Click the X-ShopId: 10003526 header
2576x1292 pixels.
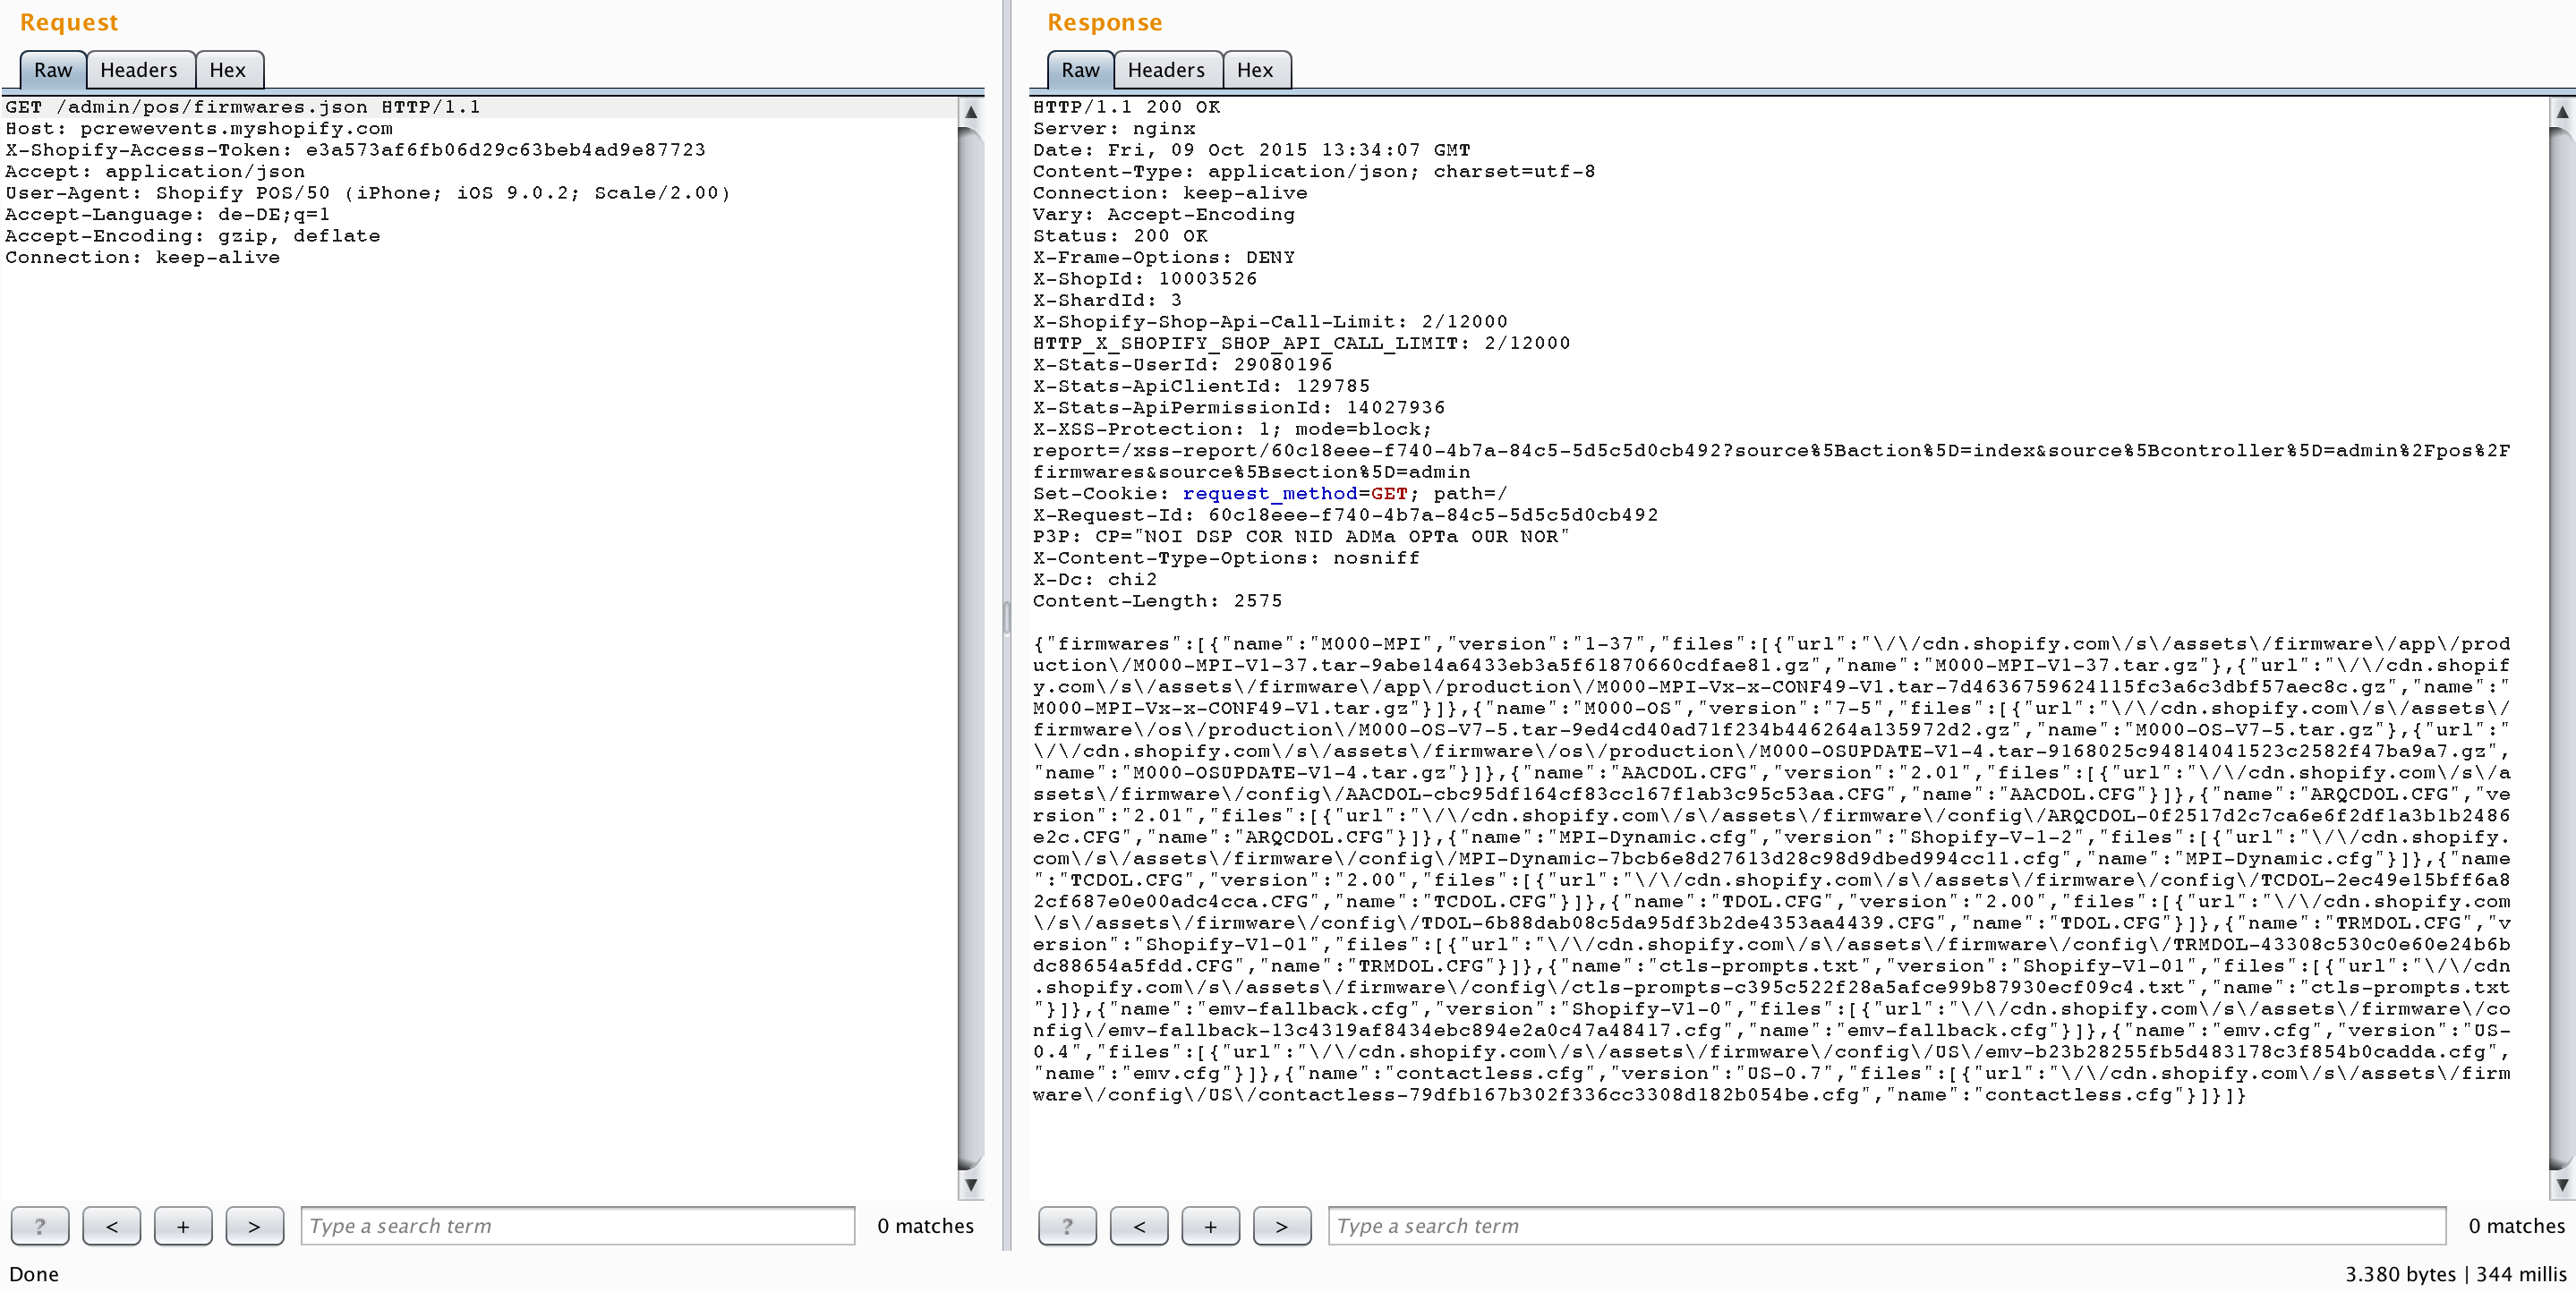(x=1145, y=279)
